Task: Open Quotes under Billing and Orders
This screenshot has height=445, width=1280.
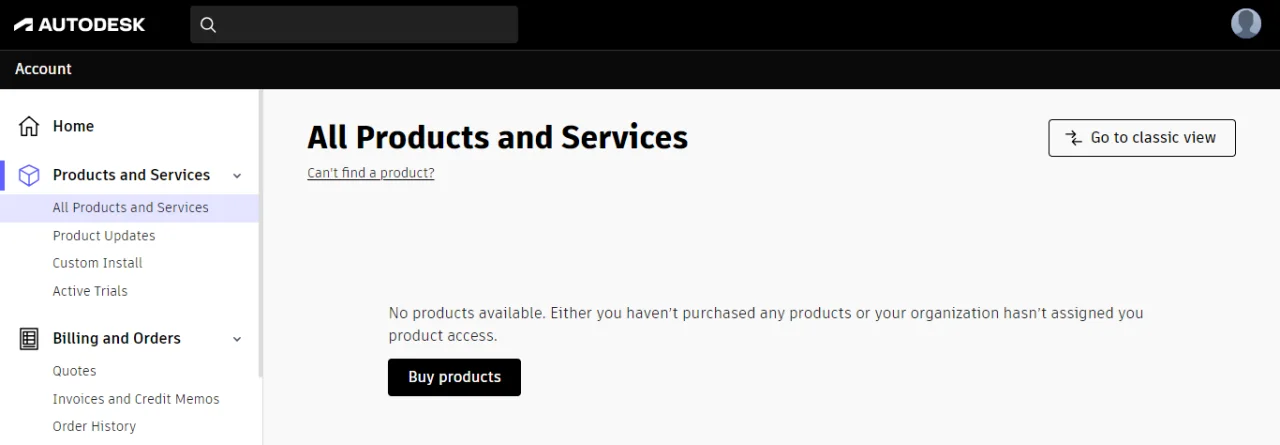Action: point(74,371)
